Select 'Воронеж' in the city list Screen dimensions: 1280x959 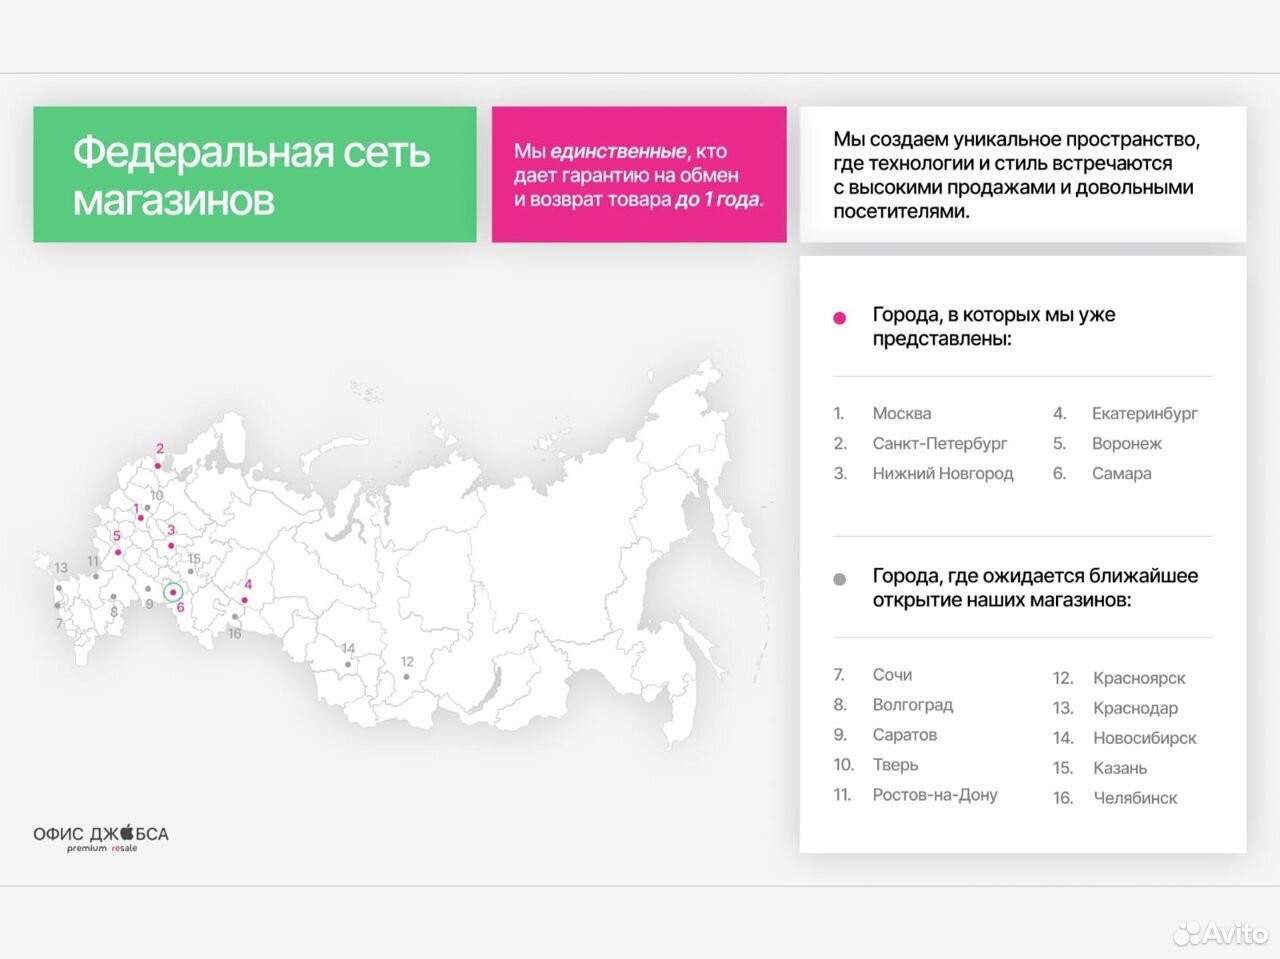point(1127,443)
